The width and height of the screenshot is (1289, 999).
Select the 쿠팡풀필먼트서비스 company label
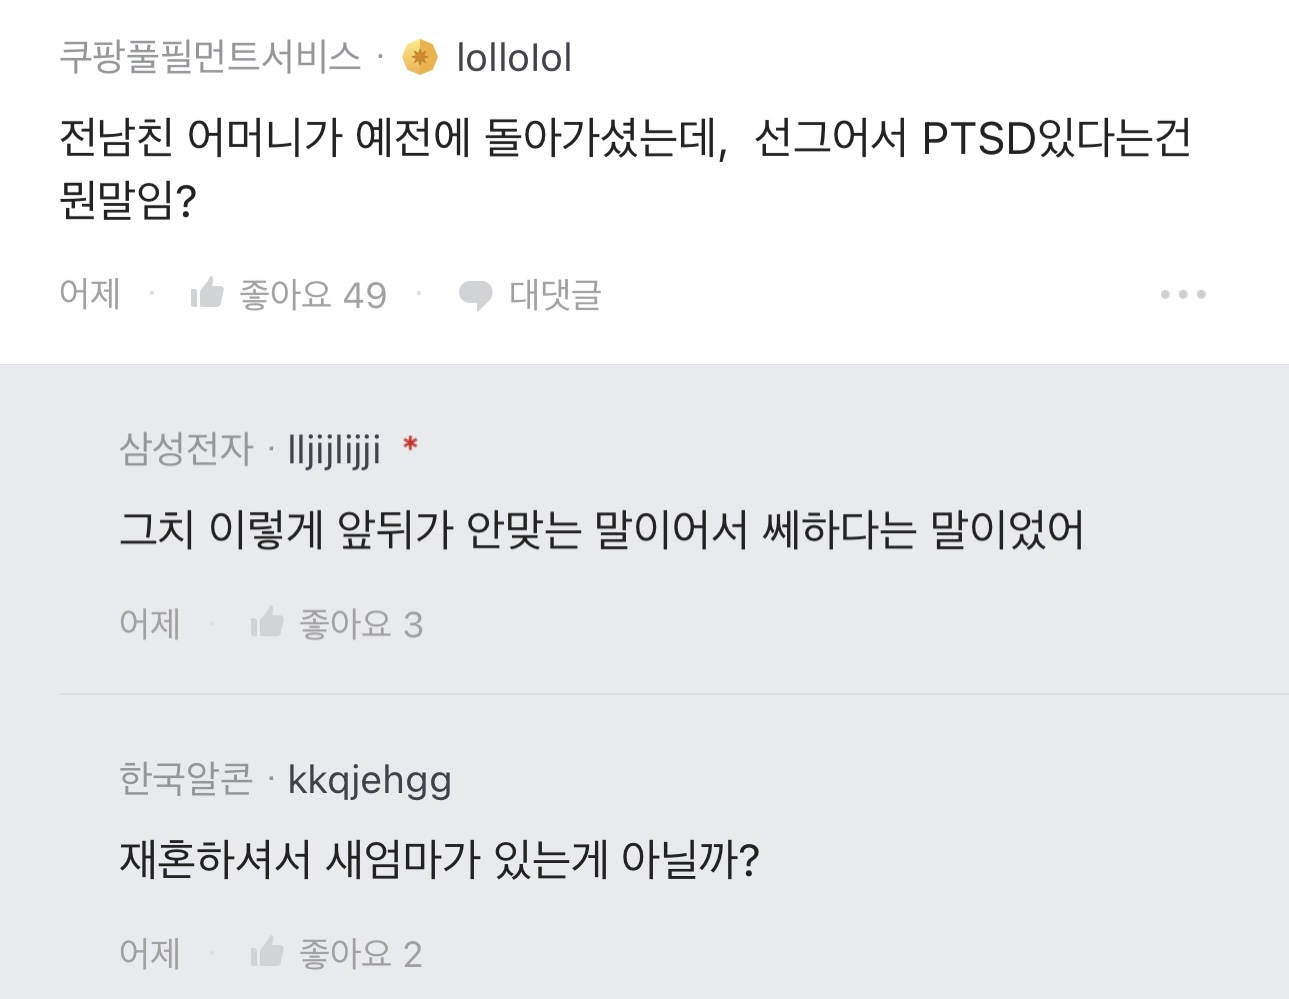pos(210,57)
